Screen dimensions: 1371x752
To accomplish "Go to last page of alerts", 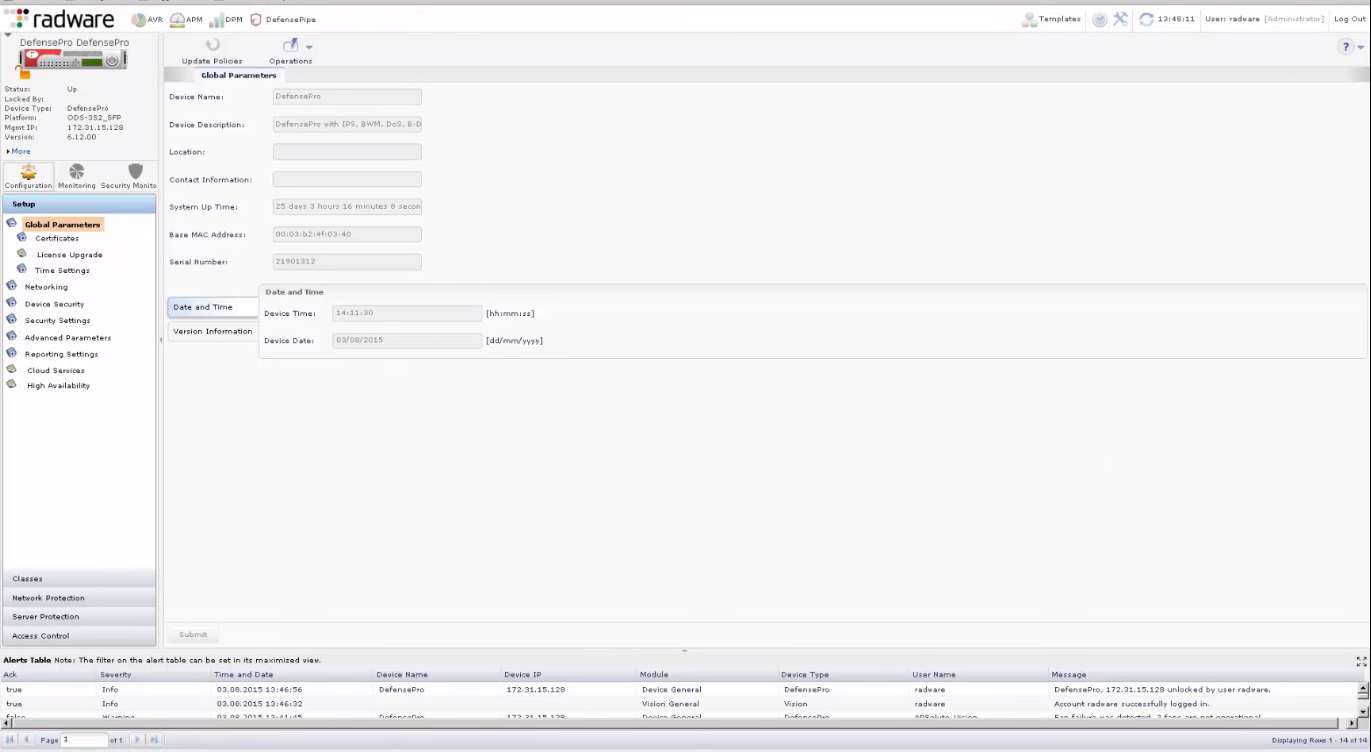I will (153, 740).
